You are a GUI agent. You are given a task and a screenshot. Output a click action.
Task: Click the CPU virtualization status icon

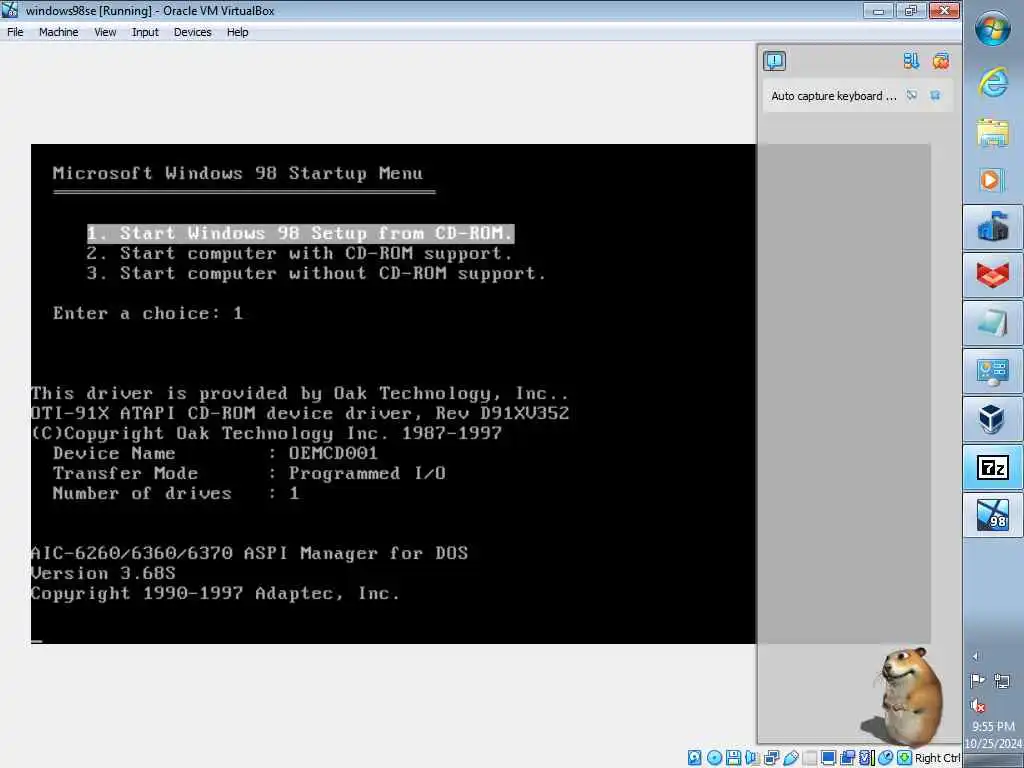coord(867,758)
